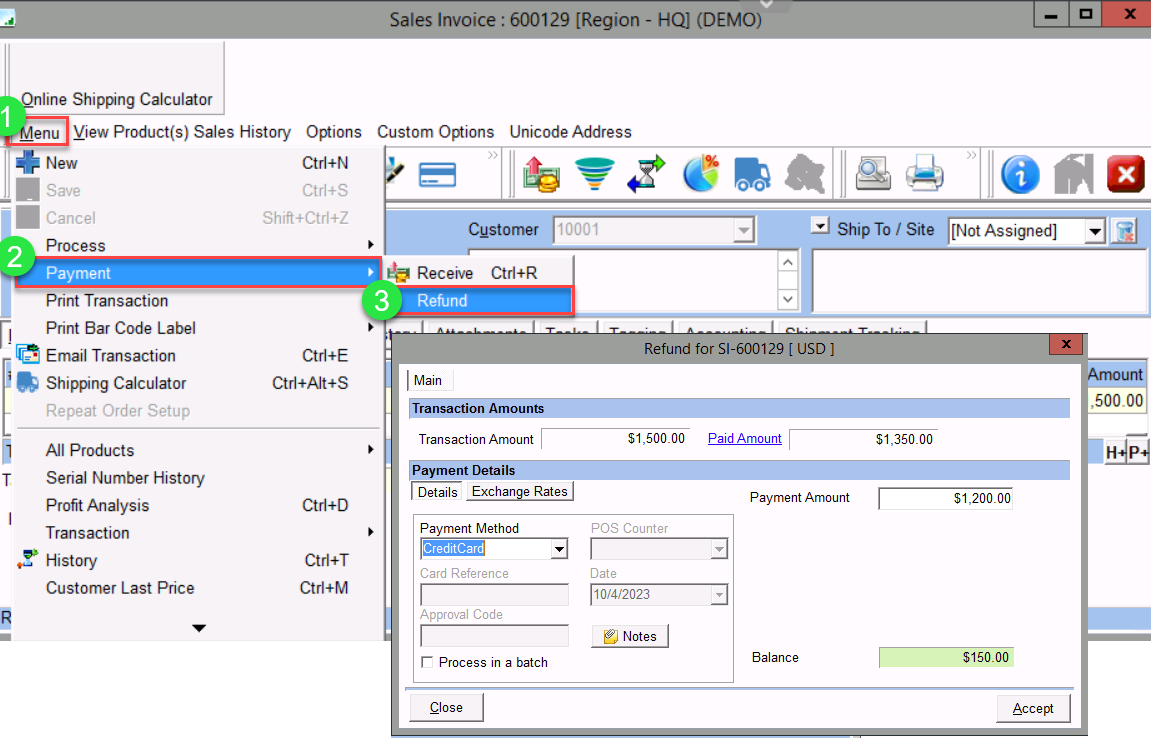The width and height of the screenshot is (1151, 738).
Task: Click the printer toolbar icon
Action: point(924,175)
